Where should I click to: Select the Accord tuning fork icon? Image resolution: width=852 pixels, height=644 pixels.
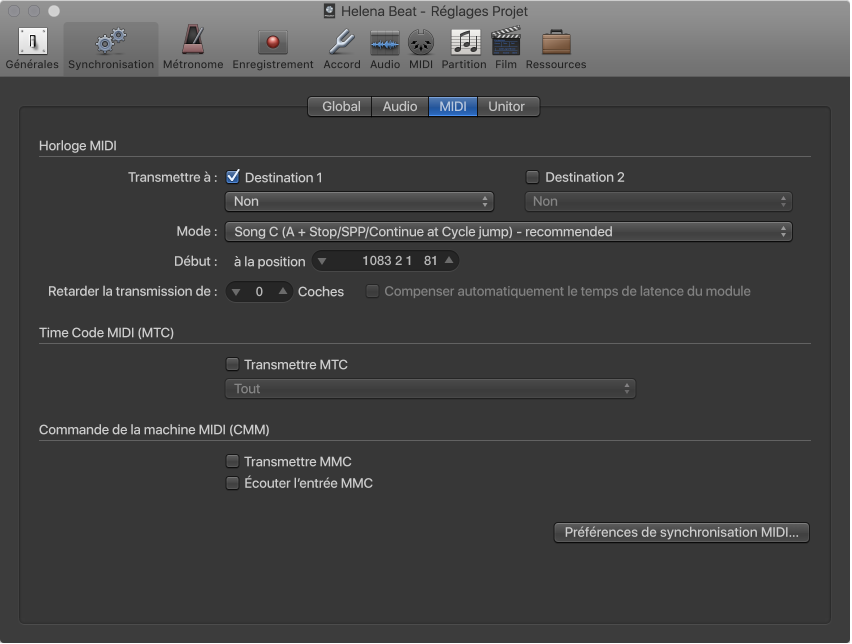coord(341,48)
